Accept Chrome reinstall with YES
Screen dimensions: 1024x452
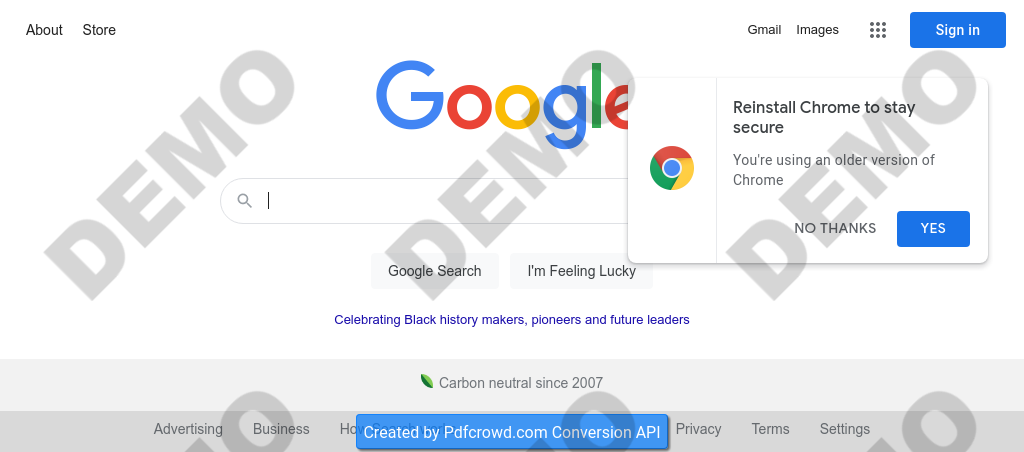click(x=933, y=228)
